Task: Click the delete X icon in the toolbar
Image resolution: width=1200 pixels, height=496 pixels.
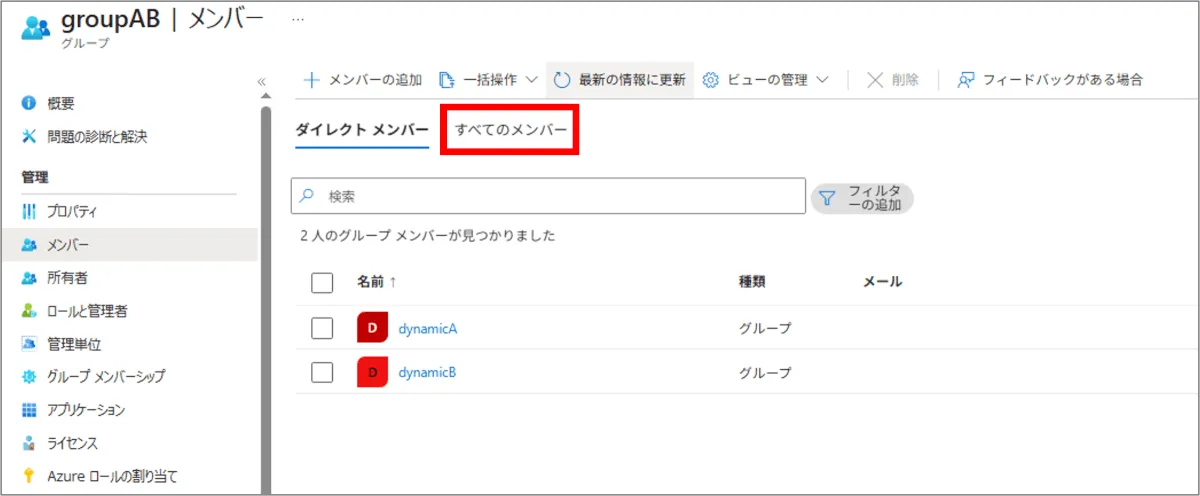Action: point(875,80)
